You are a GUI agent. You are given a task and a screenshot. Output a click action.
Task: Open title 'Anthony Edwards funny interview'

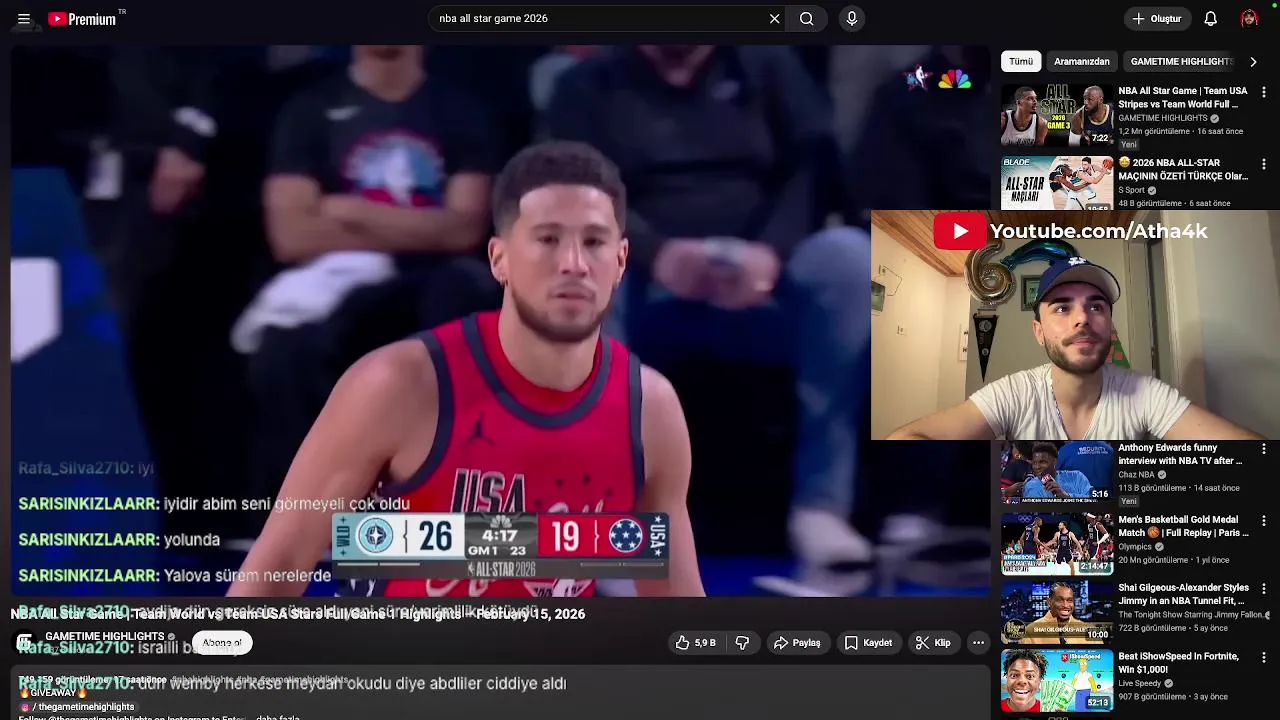(1180, 454)
